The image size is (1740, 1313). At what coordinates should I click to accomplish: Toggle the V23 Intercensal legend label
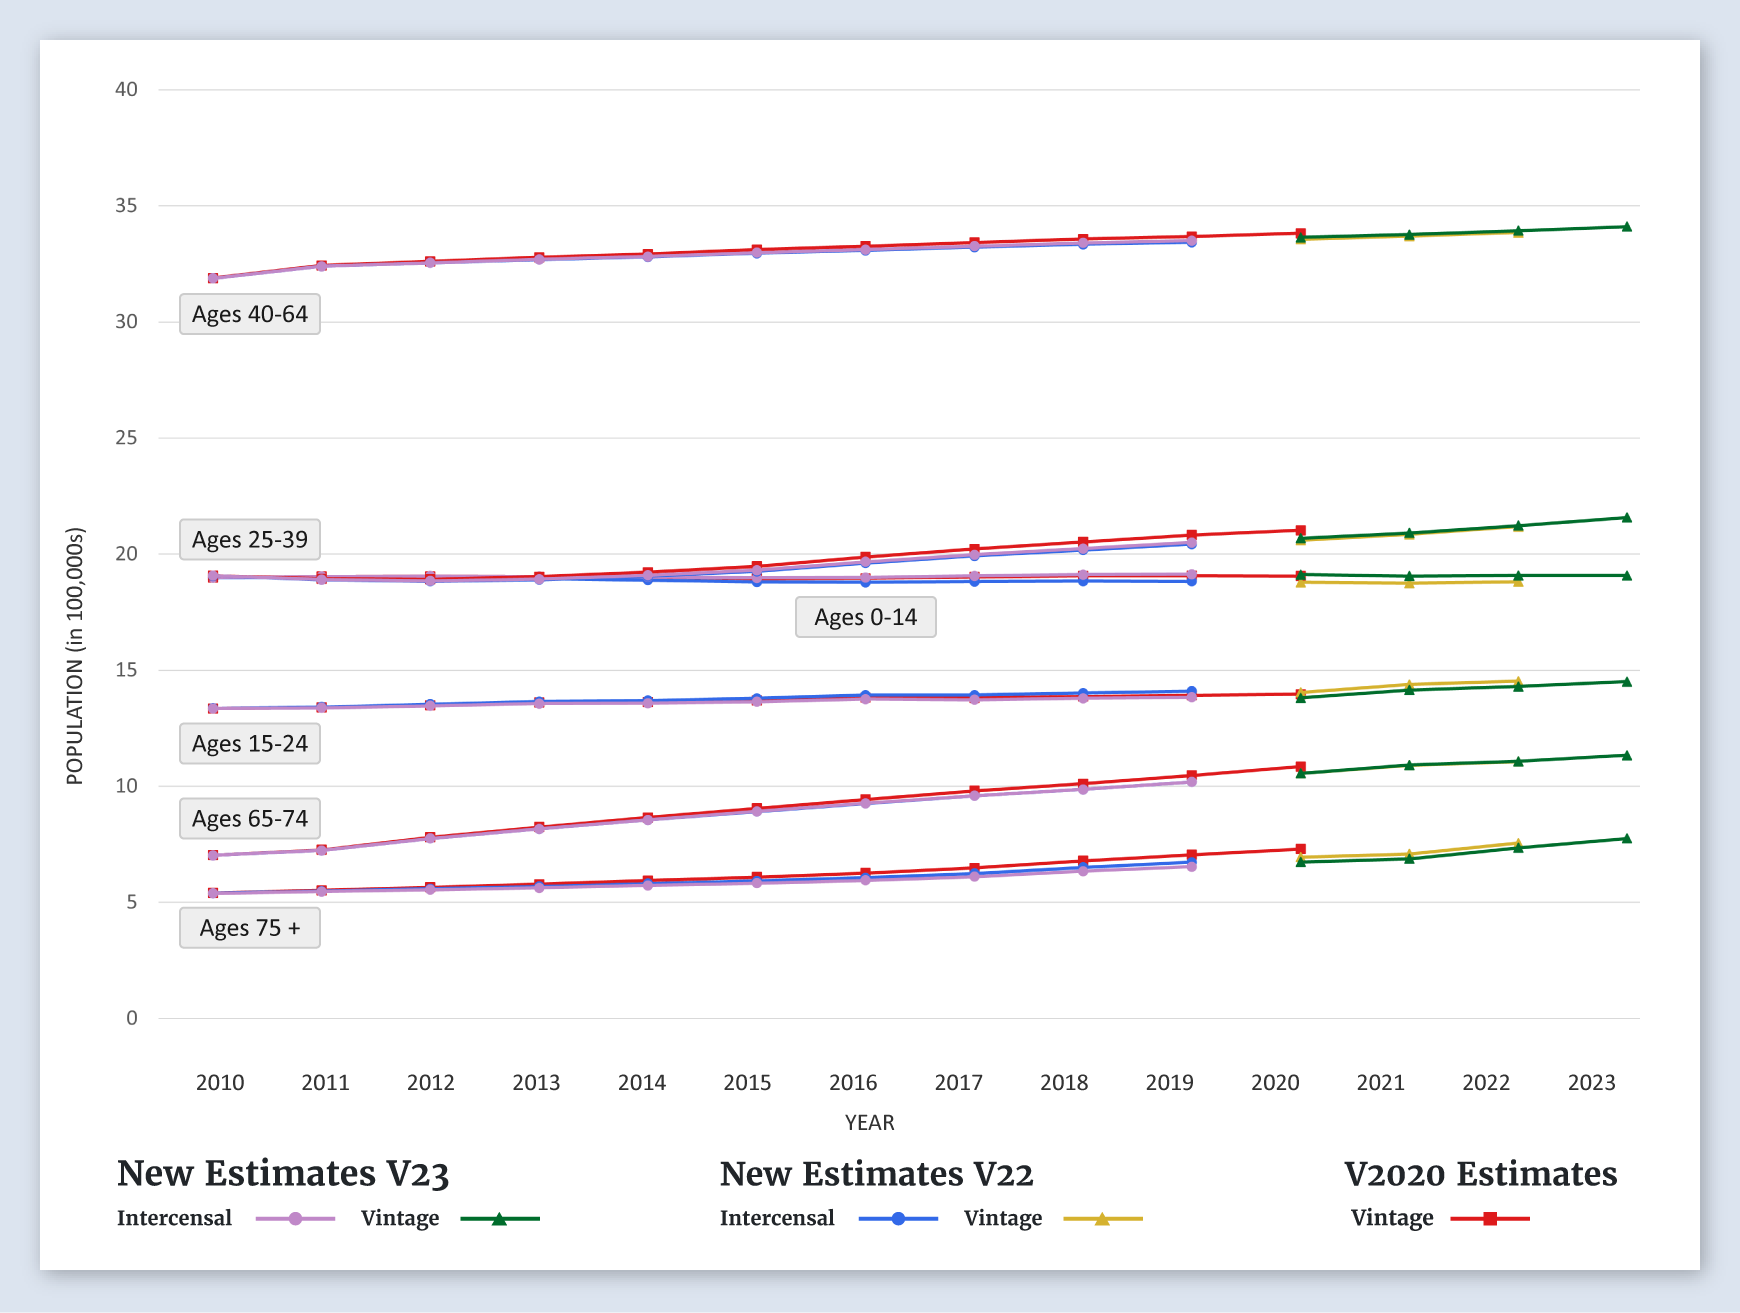(x=174, y=1218)
